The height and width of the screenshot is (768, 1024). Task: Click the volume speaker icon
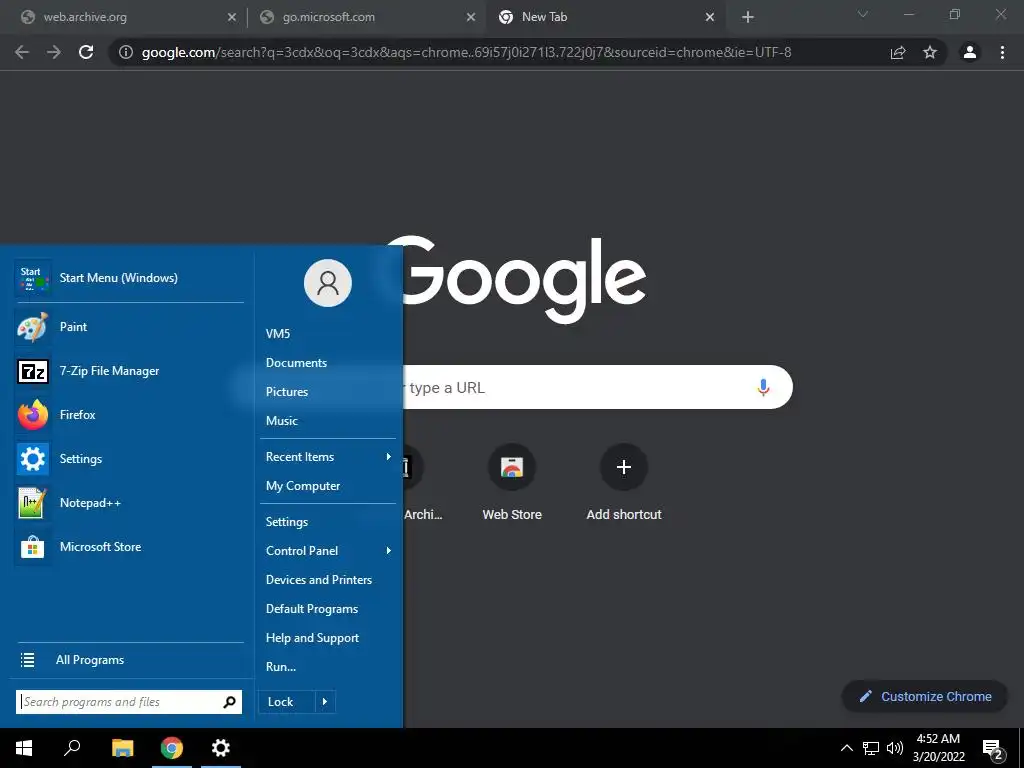895,748
